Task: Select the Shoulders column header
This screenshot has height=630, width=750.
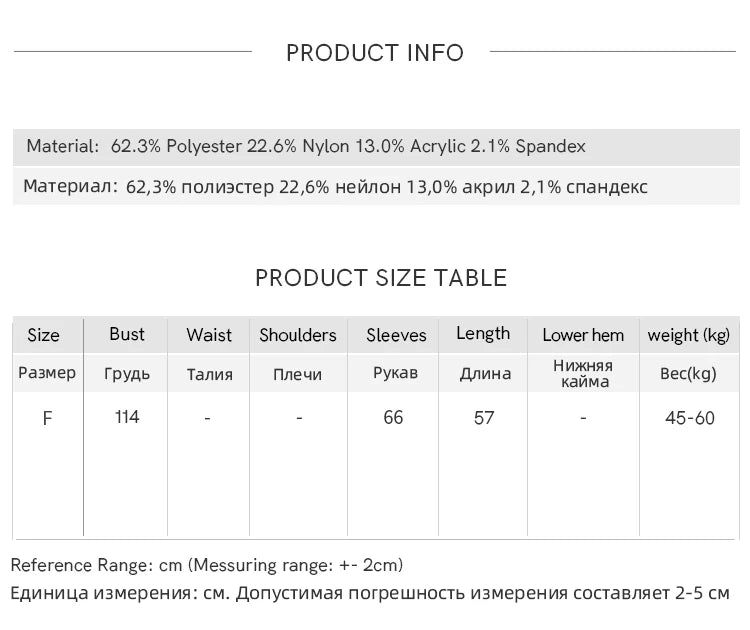Action: click(298, 335)
